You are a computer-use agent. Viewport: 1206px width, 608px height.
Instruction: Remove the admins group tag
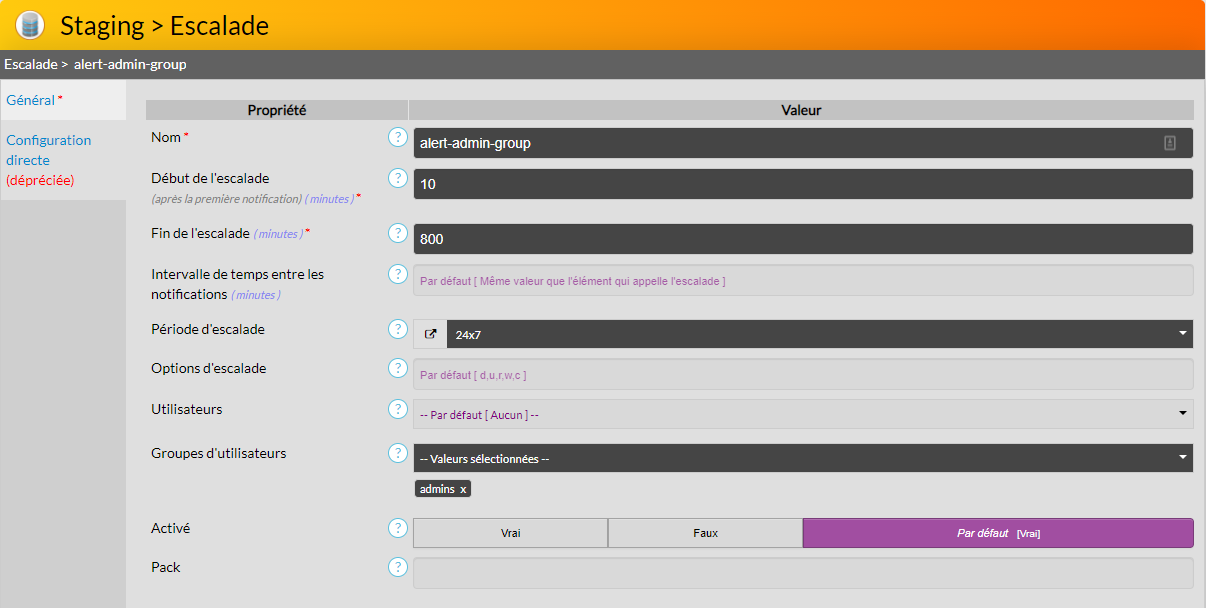(463, 489)
